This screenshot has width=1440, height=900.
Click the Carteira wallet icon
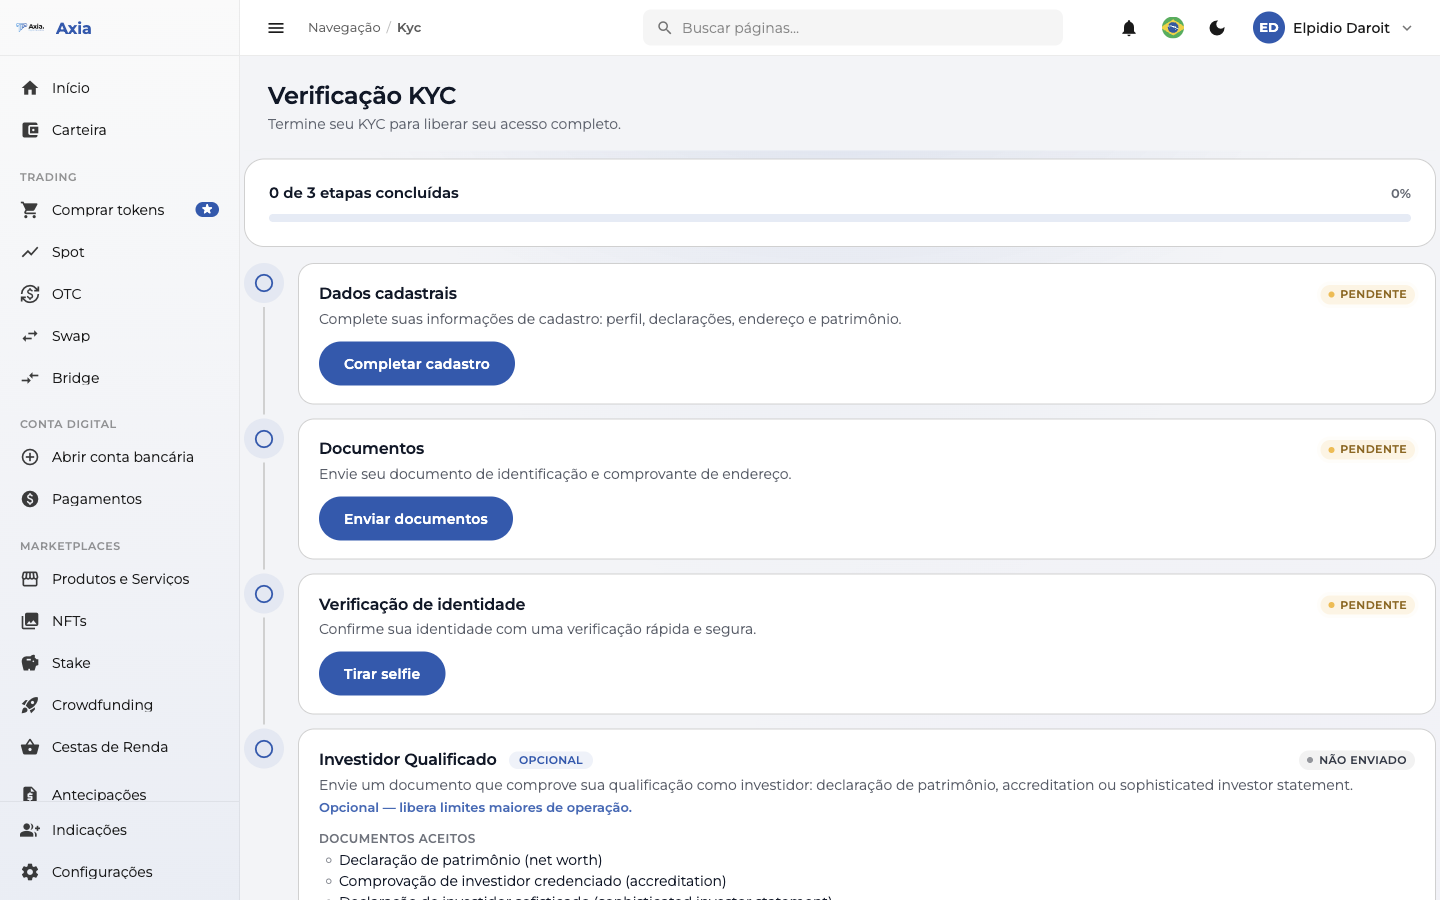(30, 130)
